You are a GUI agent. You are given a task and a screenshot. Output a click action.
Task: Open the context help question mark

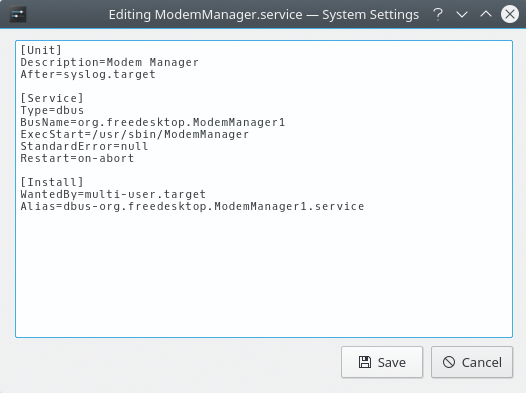pos(438,14)
